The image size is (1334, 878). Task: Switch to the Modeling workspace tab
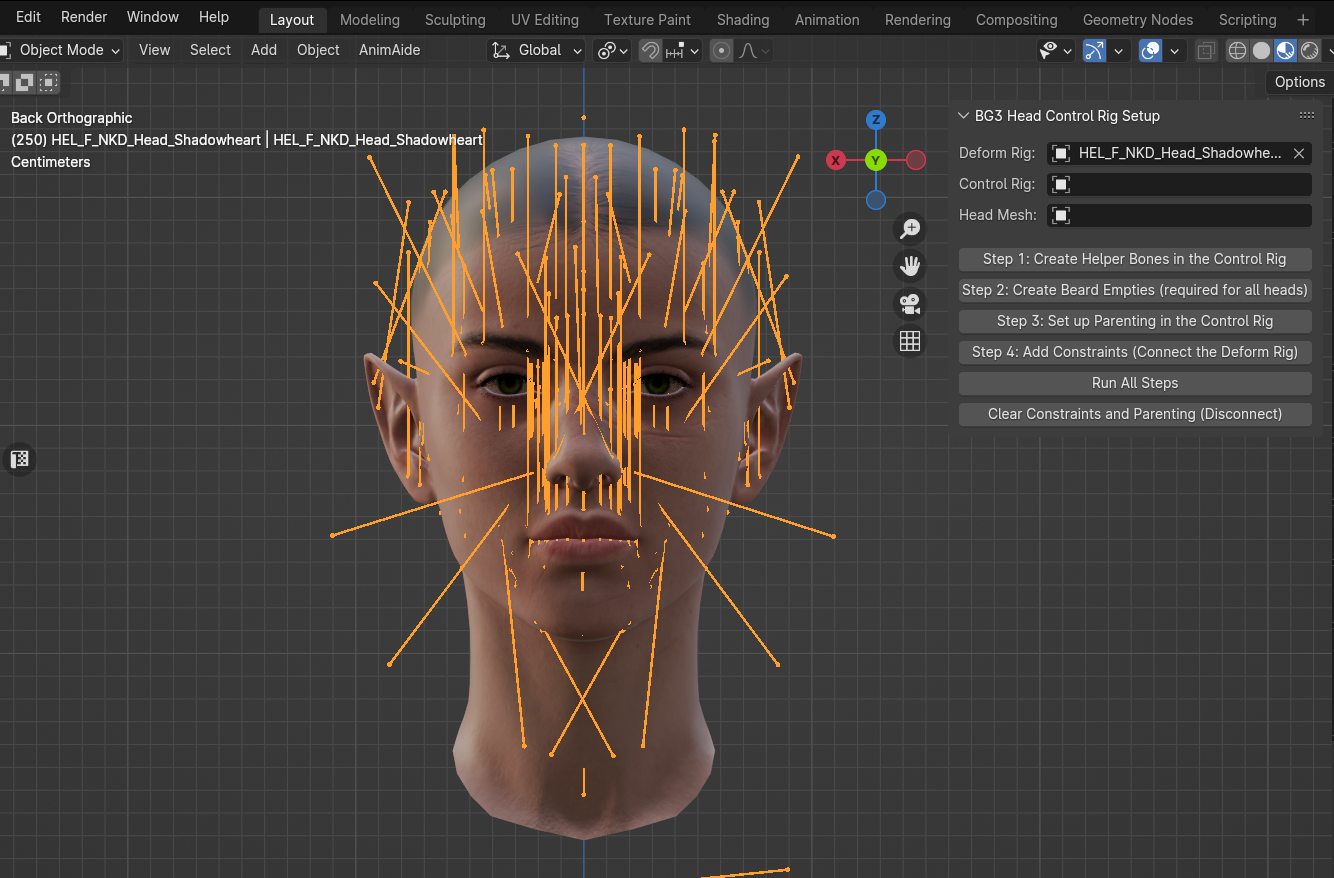tap(370, 20)
